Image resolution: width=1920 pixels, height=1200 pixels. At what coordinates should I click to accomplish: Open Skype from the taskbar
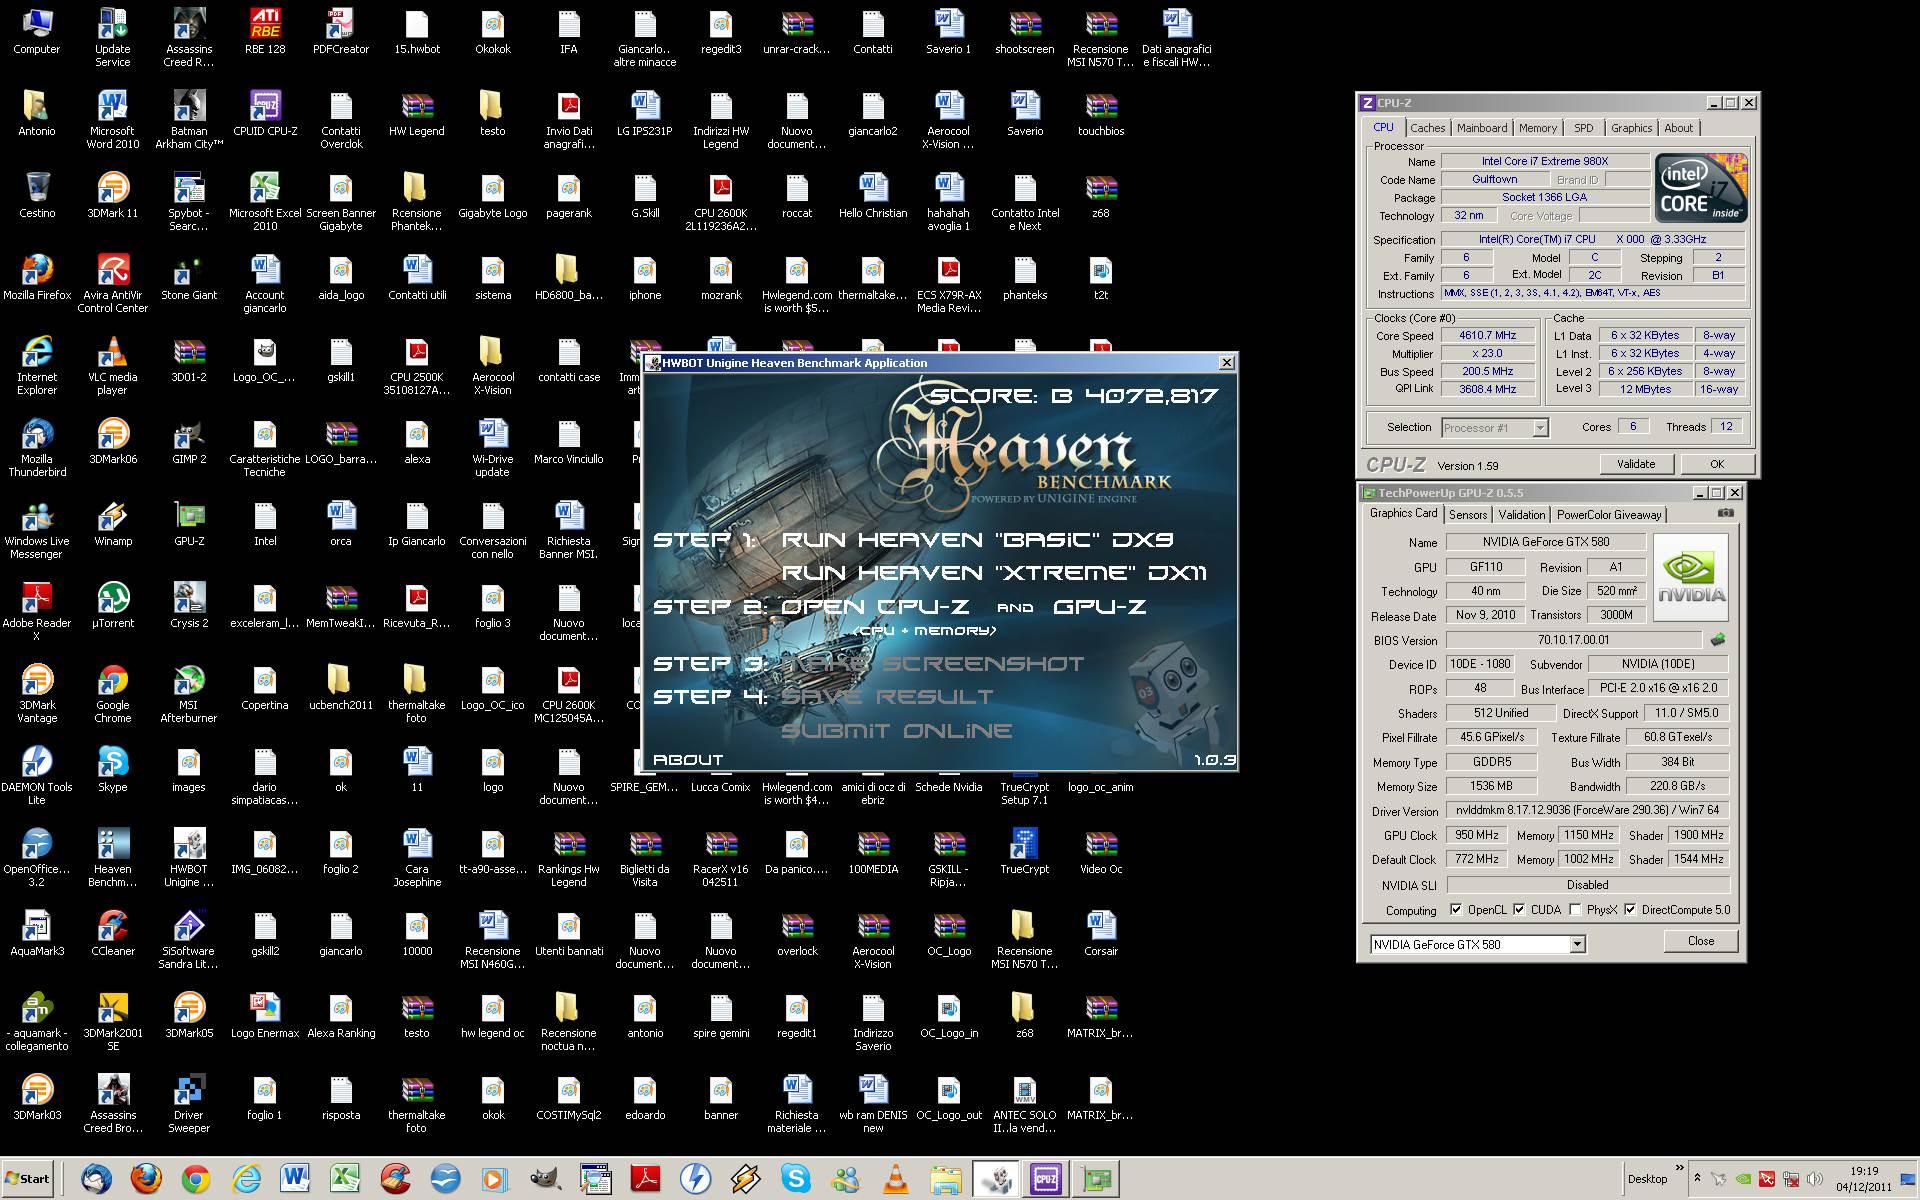[x=795, y=1179]
